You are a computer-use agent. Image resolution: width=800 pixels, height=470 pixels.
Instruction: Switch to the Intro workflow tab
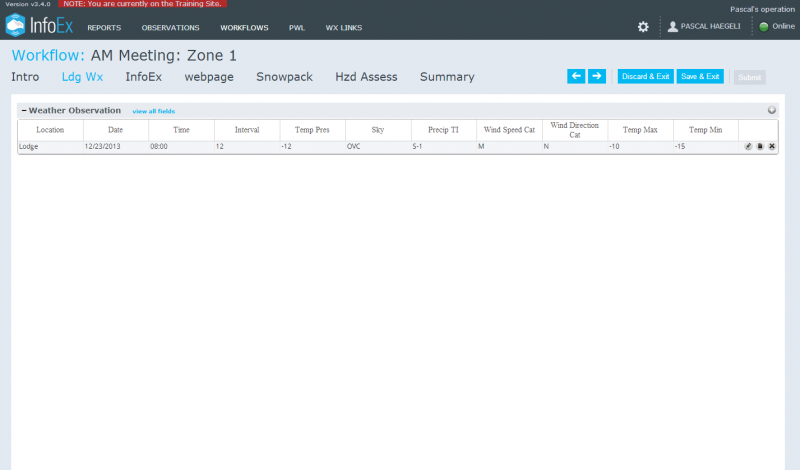[x=25, y=77]
